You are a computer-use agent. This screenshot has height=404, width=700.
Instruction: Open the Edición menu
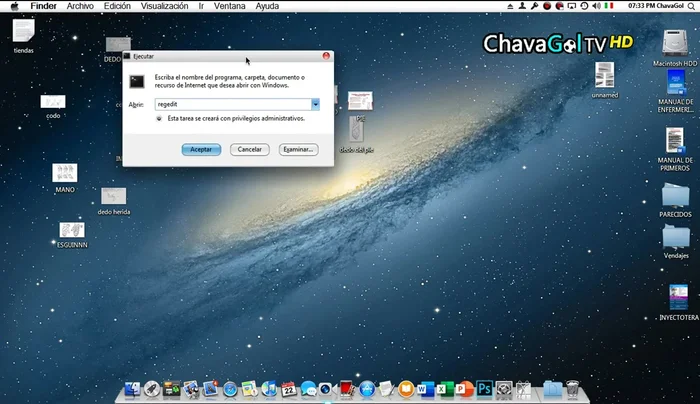pos(117,6)
